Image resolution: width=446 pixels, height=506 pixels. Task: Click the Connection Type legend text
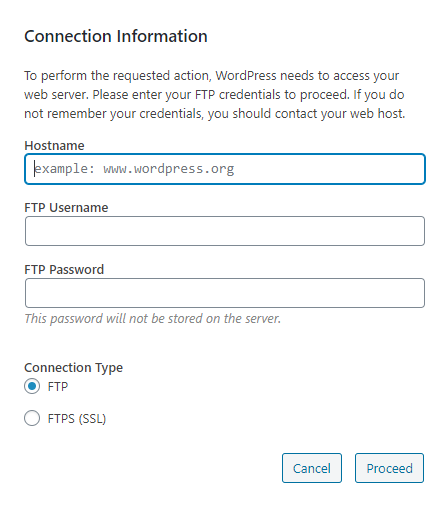point(74,368)
